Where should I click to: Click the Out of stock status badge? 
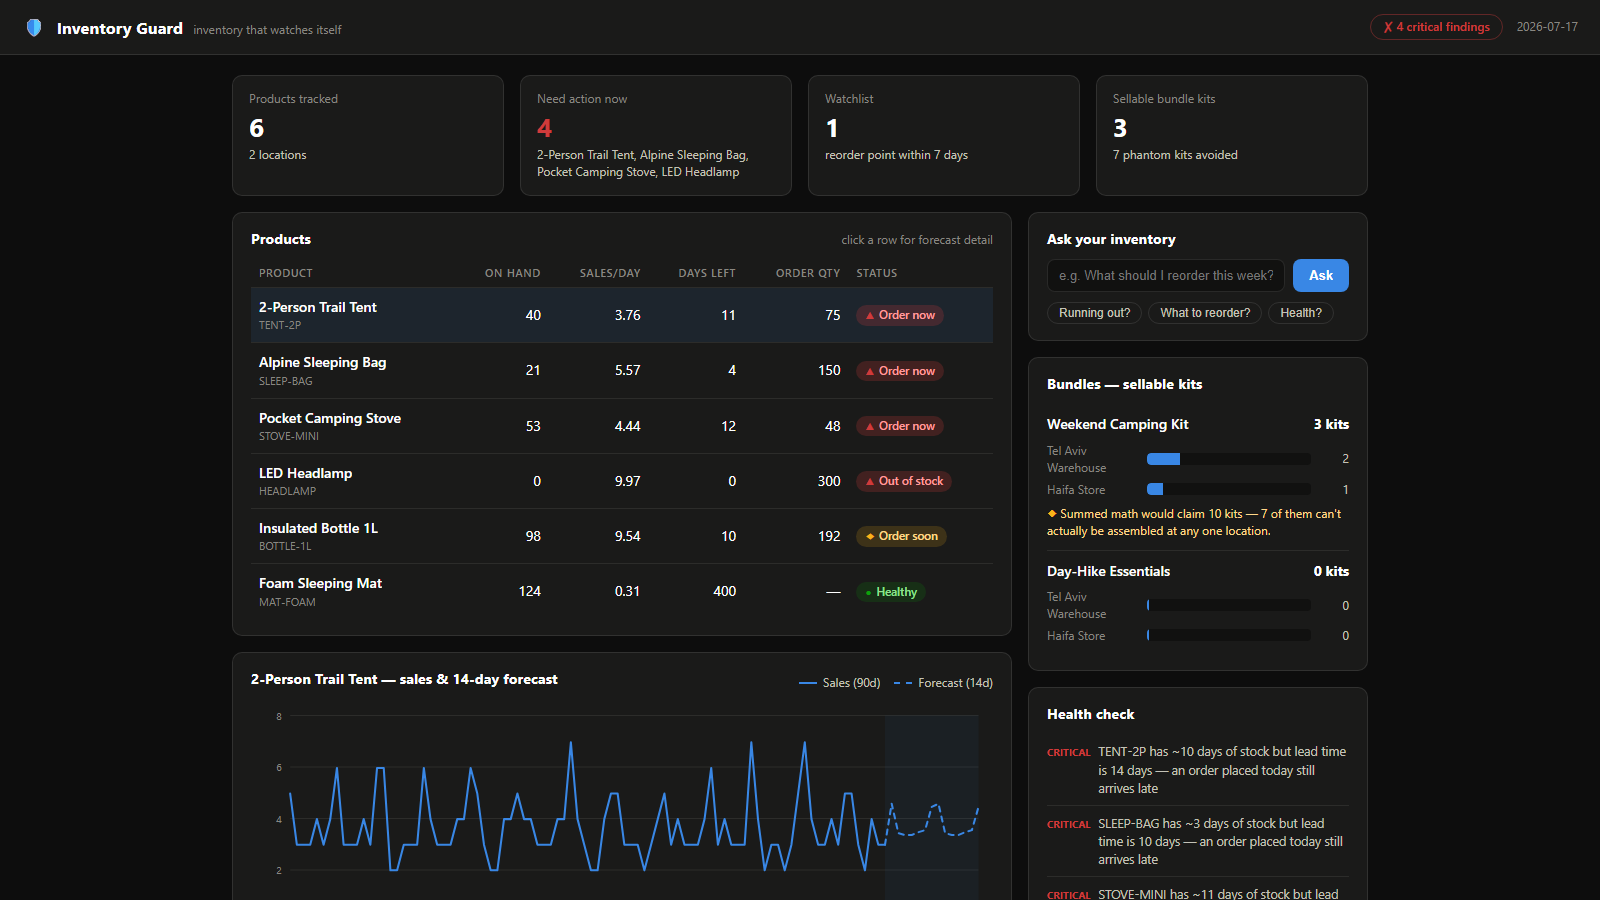tap(904, 481)
